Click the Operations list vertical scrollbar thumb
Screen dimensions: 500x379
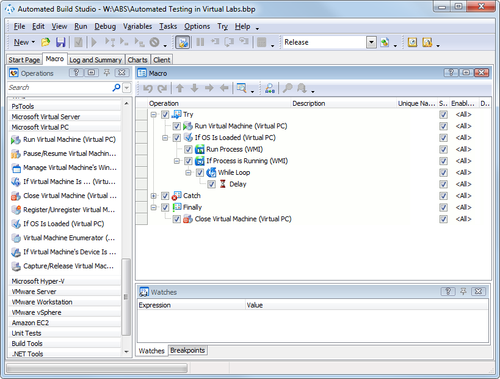126,297
